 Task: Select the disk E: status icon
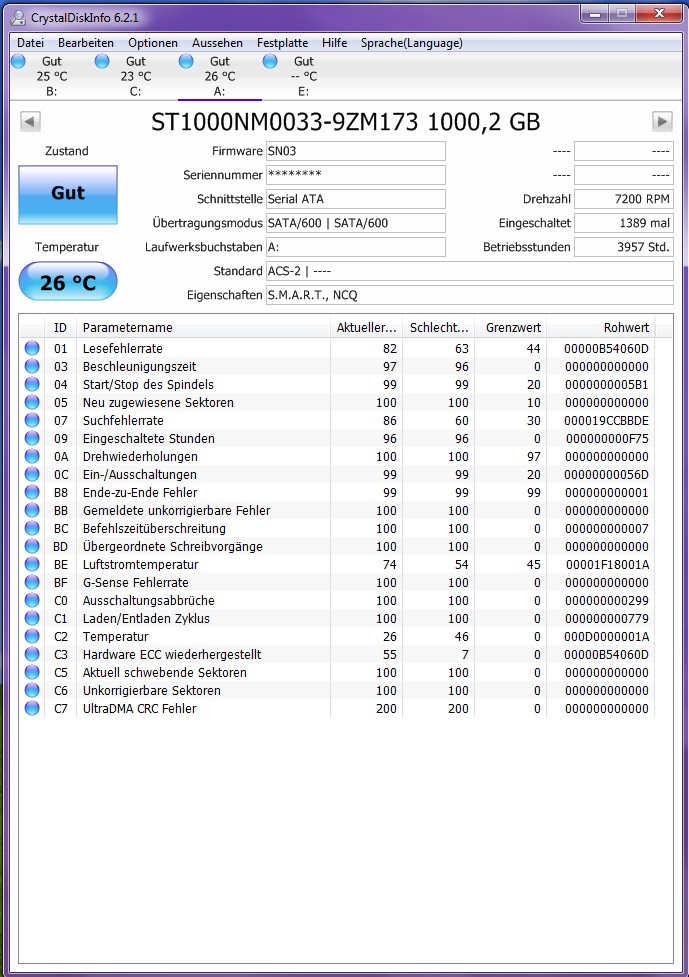tap(270, 61)
